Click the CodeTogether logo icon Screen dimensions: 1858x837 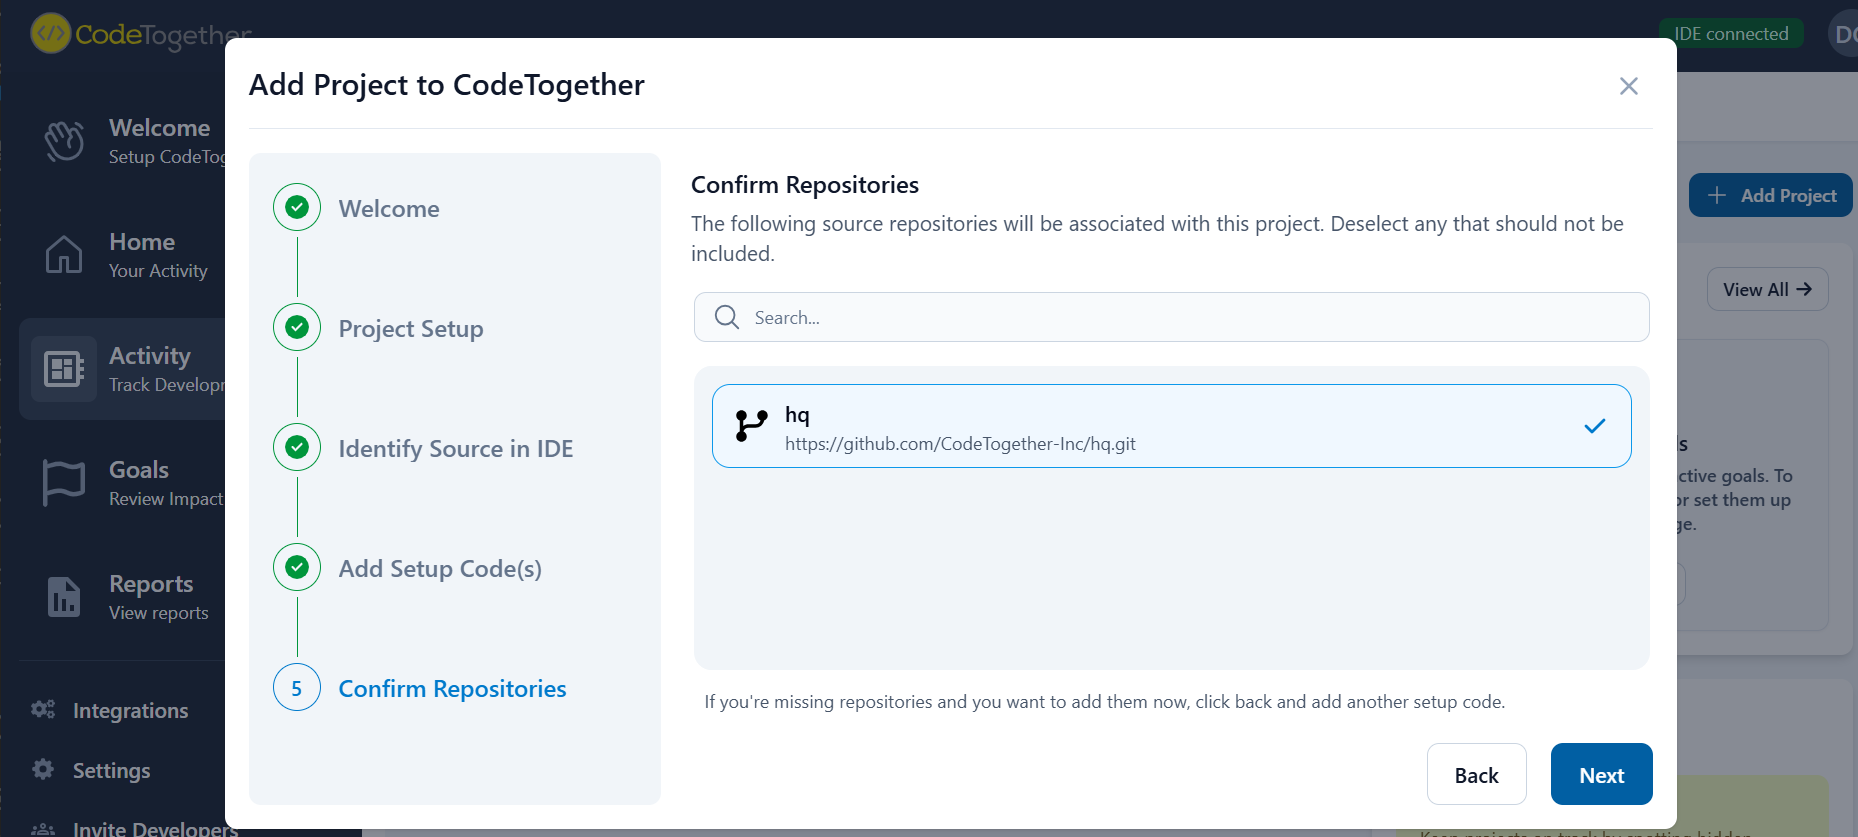tap(50, 33)
